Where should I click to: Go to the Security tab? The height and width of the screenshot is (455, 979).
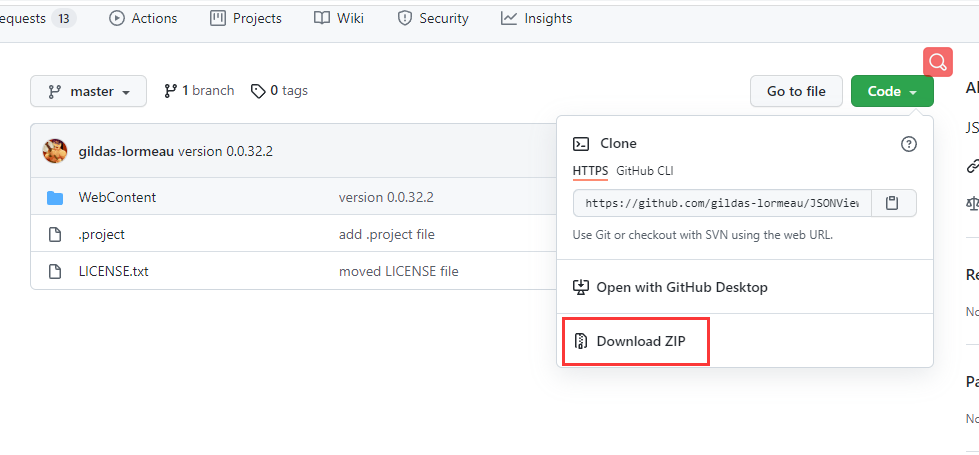click(x=433, y=18)
